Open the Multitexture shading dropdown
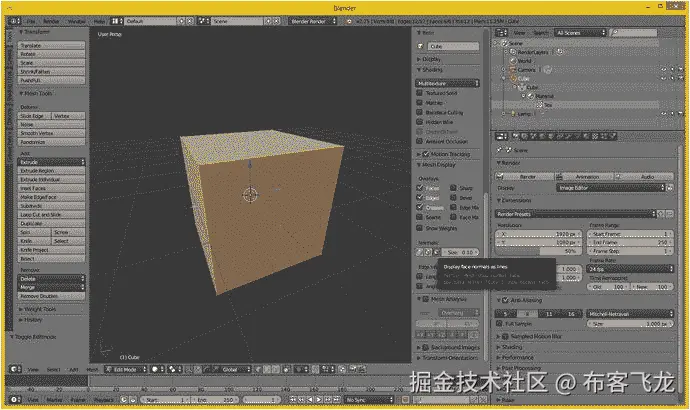The height and width of the screenshot is (410, 690). click(447, 83)
